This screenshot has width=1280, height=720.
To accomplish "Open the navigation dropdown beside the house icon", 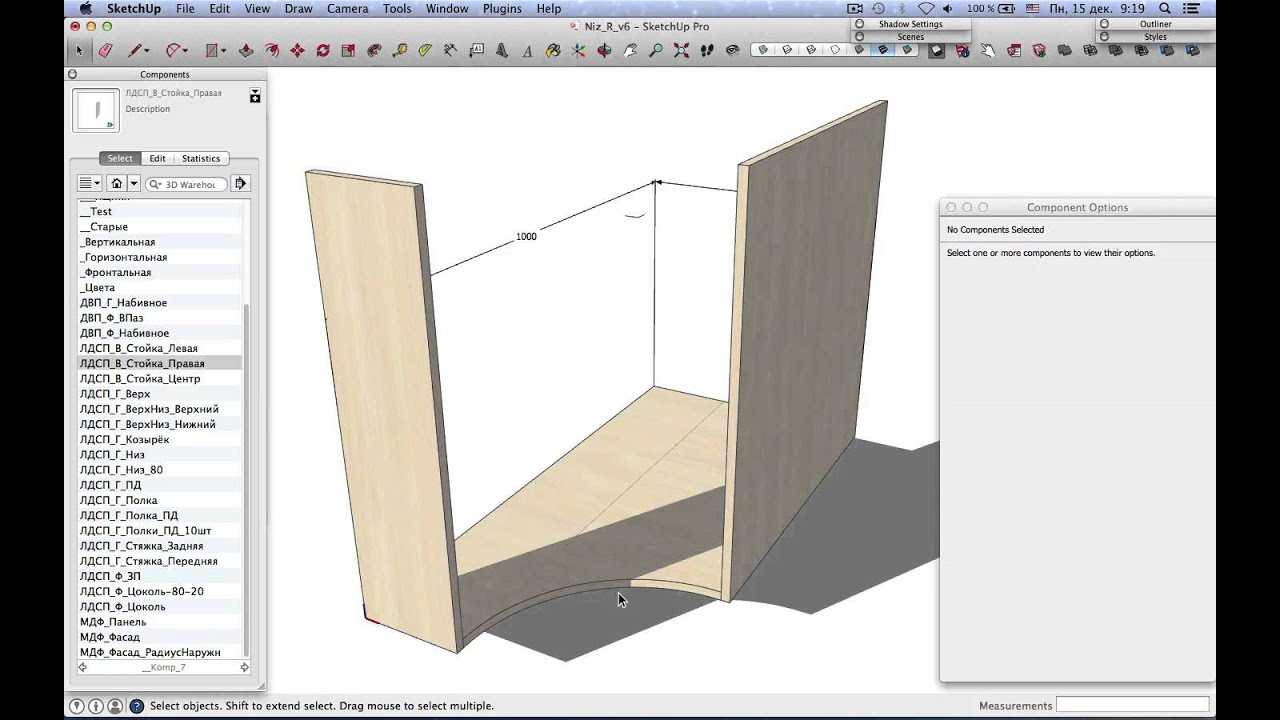I will (x=133, y=183).
